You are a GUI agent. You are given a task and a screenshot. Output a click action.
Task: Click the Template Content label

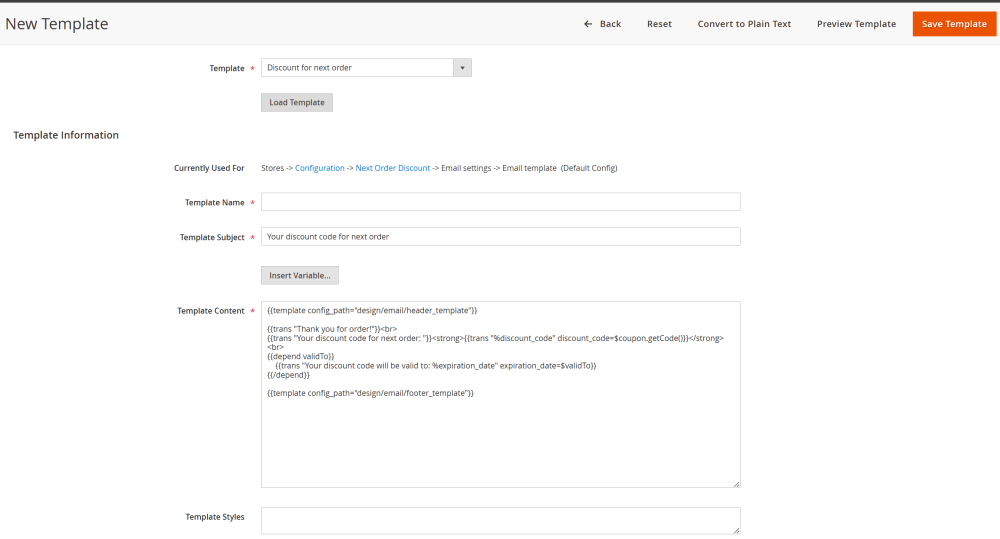coord(210,311)
